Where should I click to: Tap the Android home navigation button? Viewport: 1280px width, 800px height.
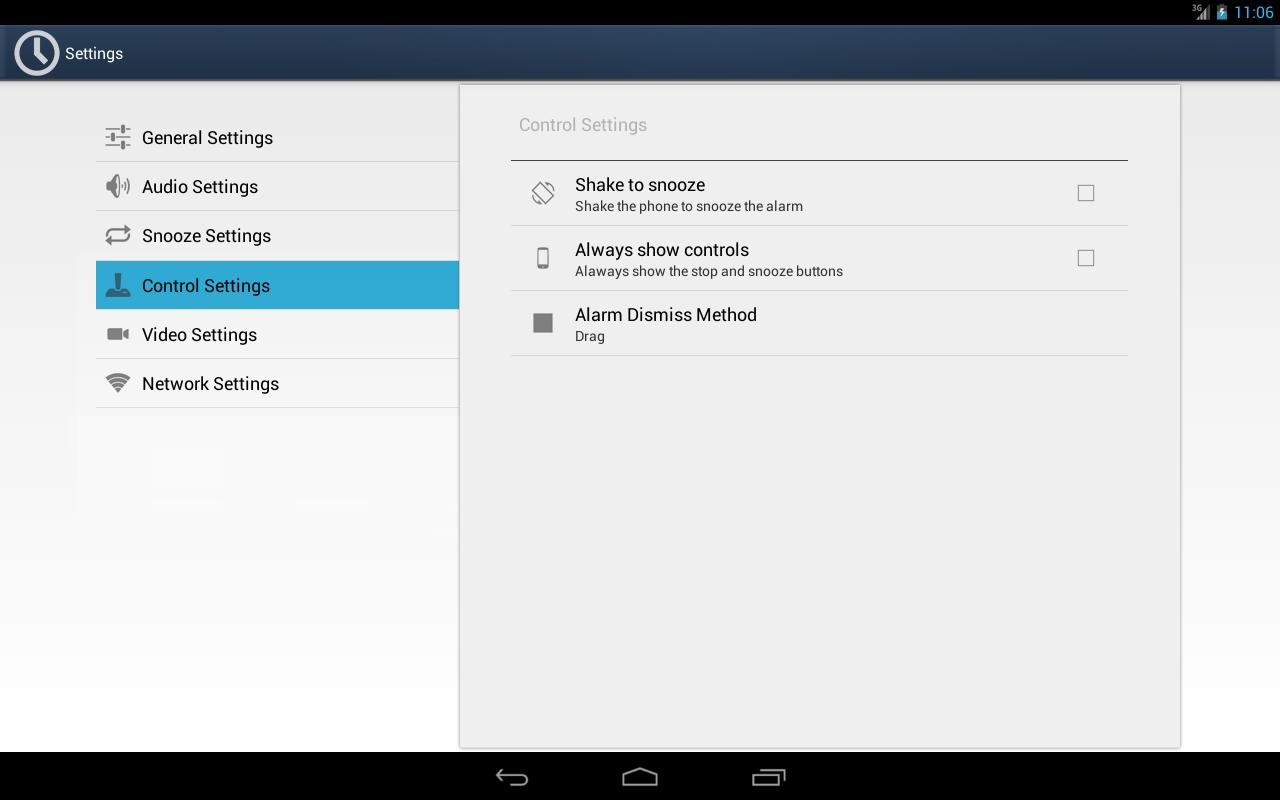tap(640, 777)
